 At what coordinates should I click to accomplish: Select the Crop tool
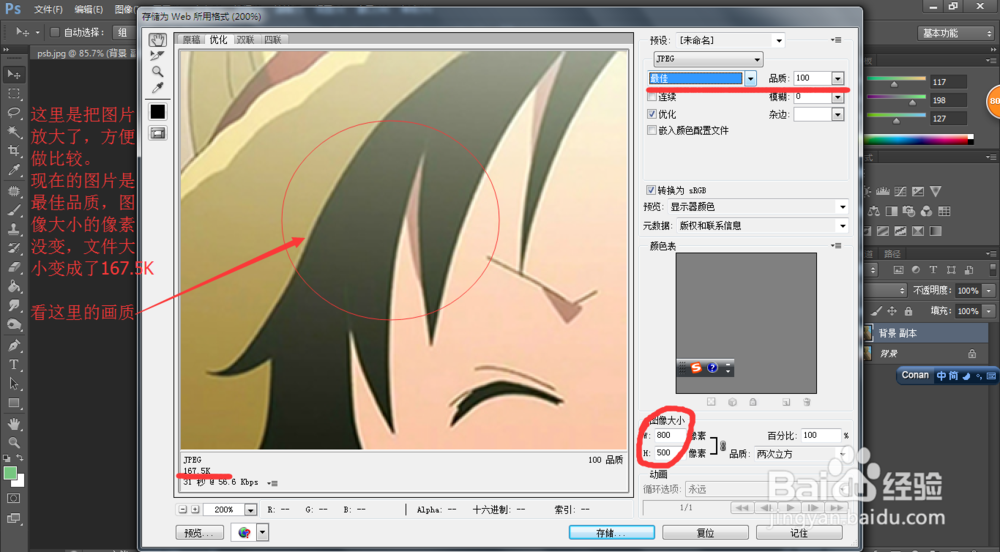click(13, 151)
